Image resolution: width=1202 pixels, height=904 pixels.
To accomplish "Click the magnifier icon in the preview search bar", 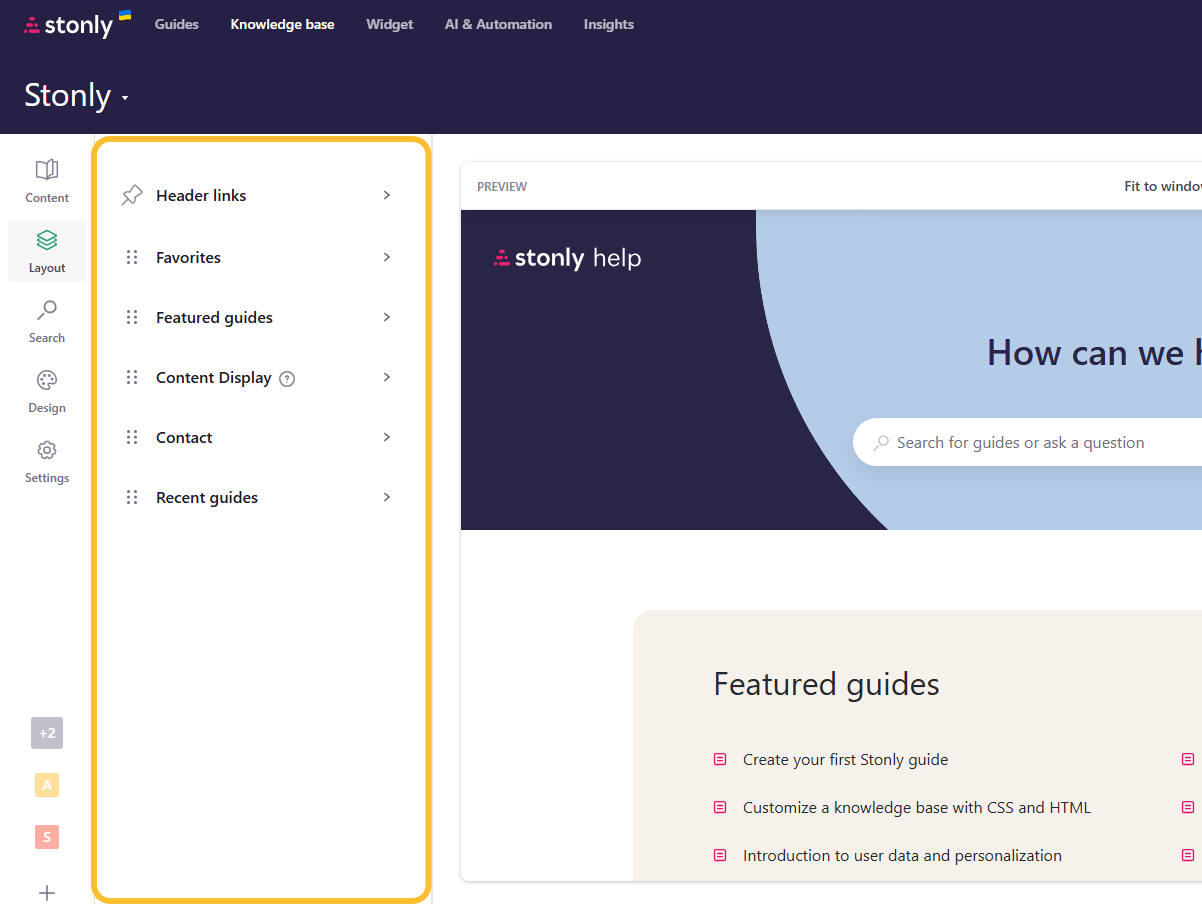I will (882, 442).
